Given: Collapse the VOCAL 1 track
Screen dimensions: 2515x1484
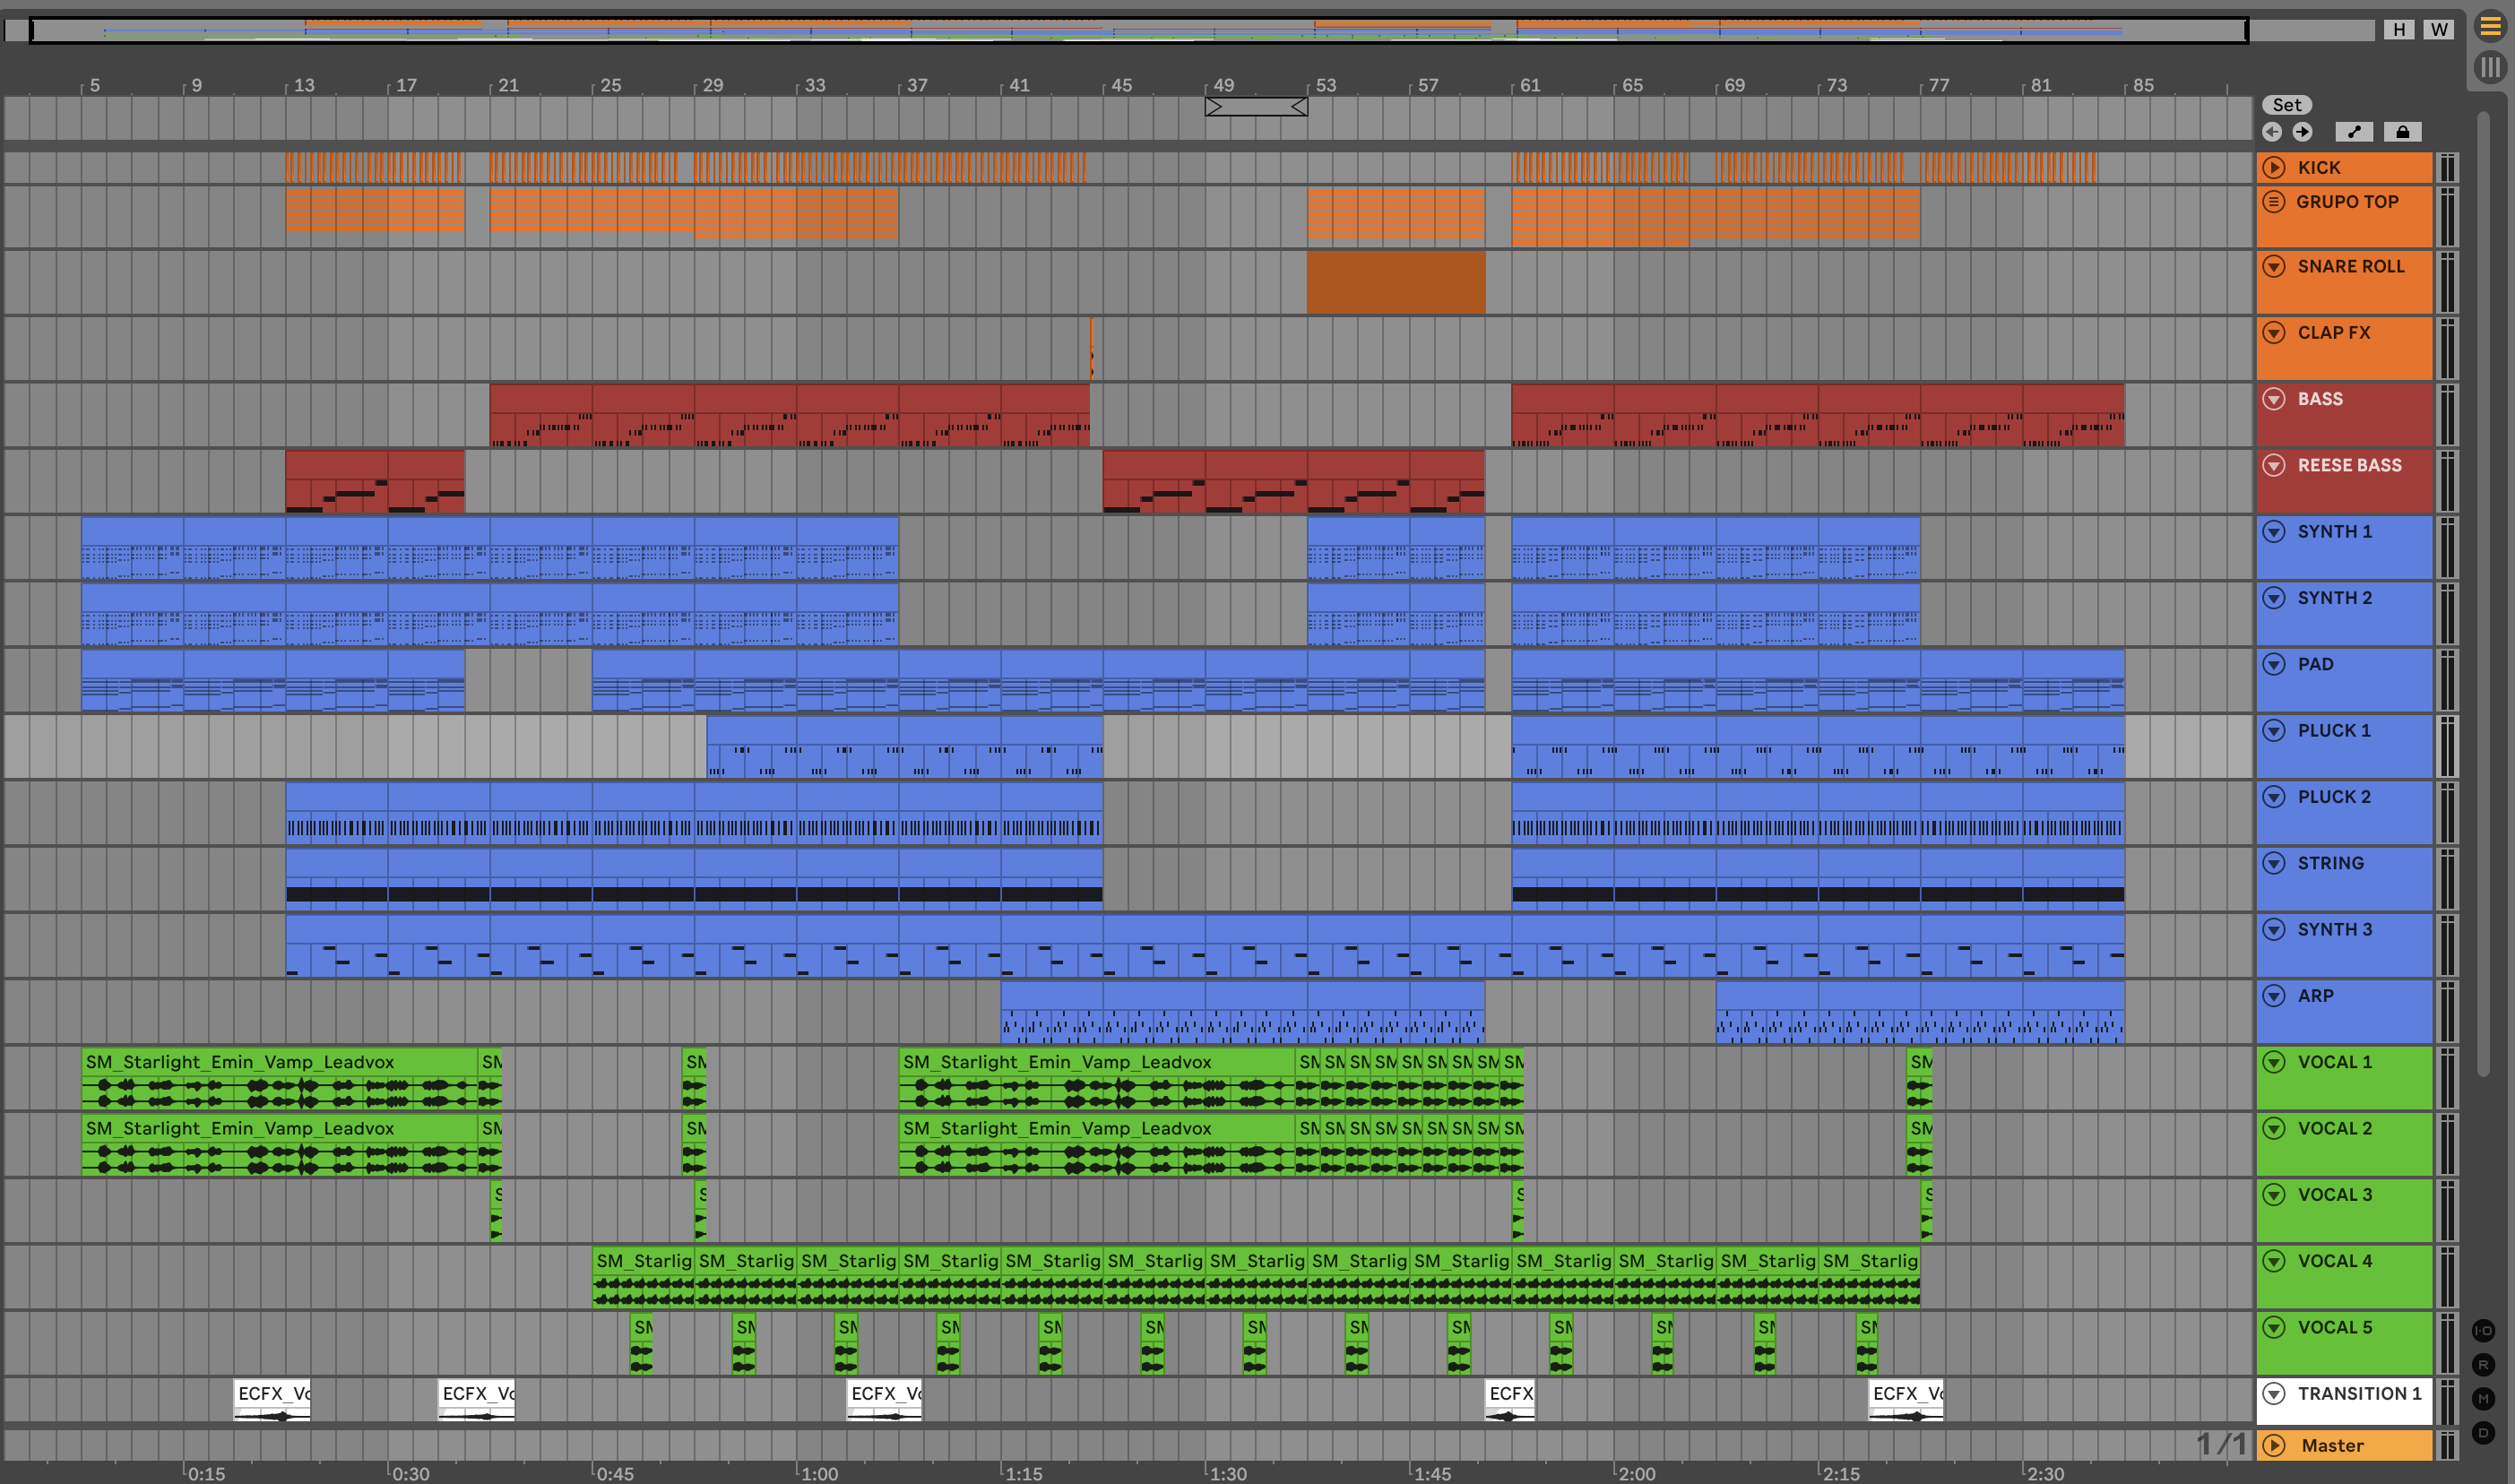Looking at the screenshot, I should (x=2274, y=1062).
